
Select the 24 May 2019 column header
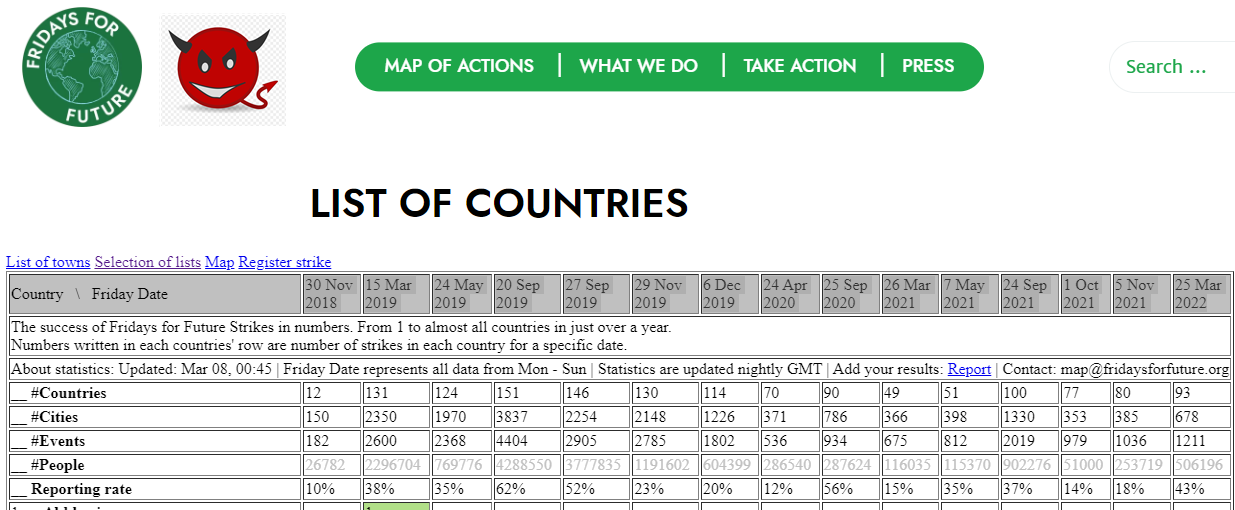[x=461, y=294]
